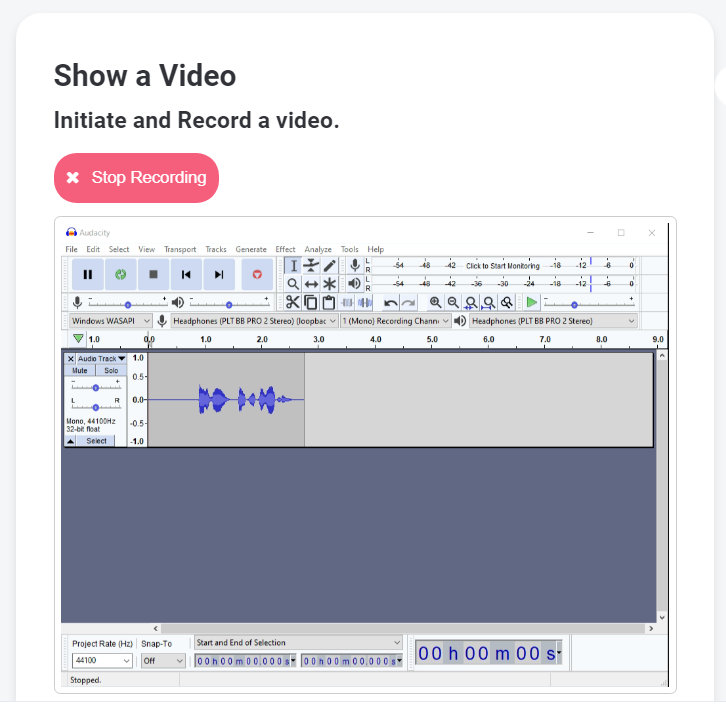Close the Audio Track with its X button

[70, 358]
